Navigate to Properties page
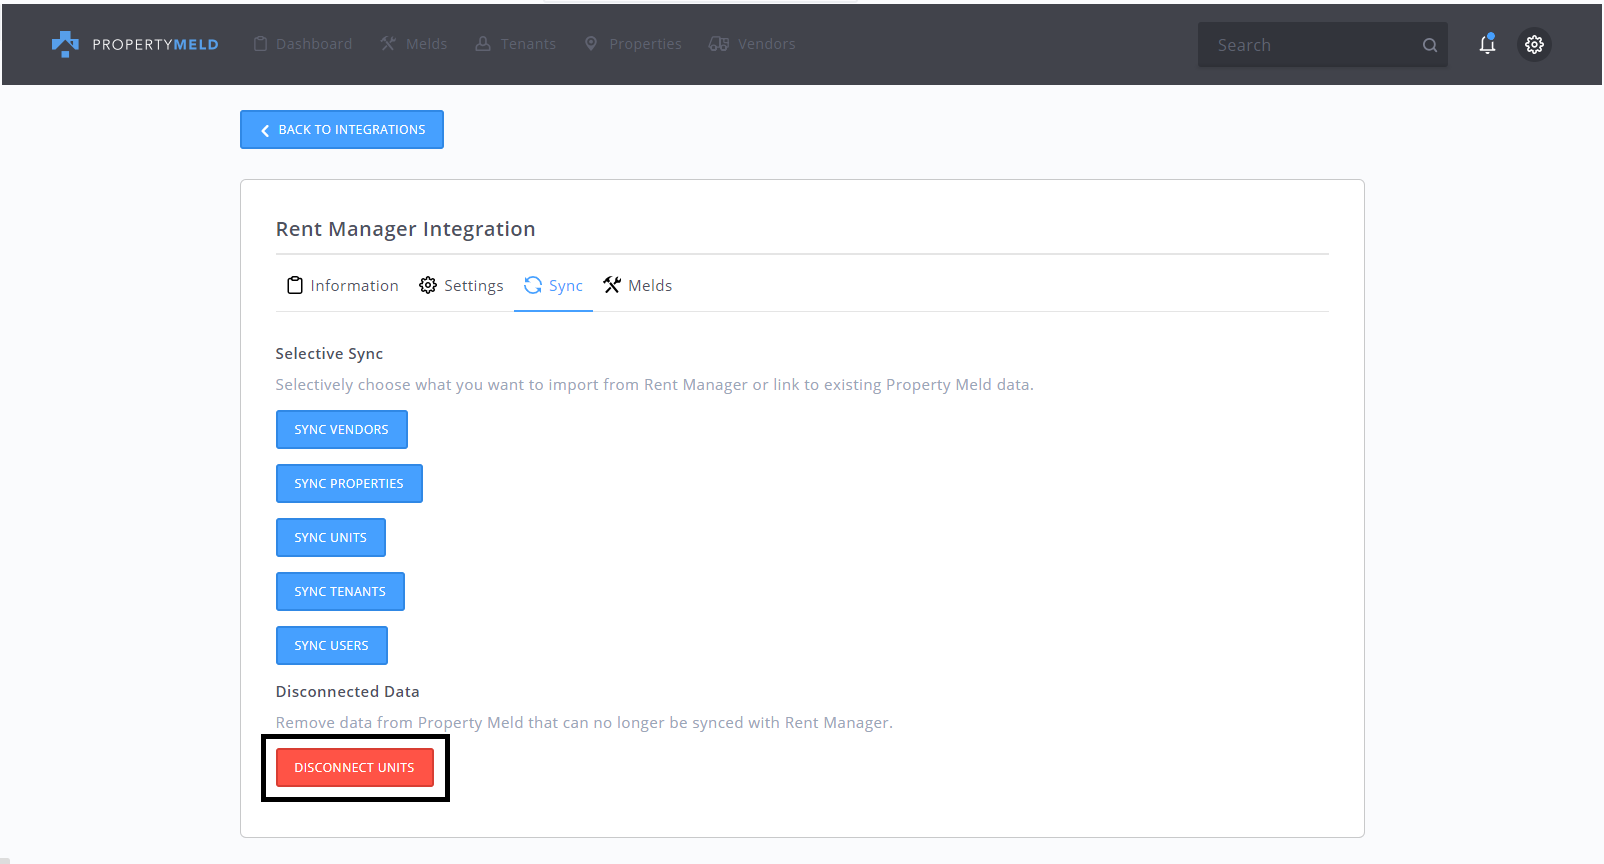Viewport: 1604px width, 864px height. (633, 44)
